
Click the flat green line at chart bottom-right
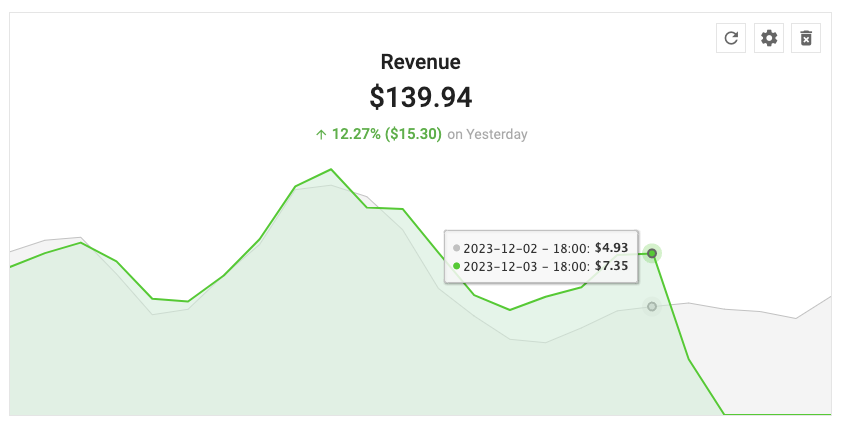pos(778,414)
